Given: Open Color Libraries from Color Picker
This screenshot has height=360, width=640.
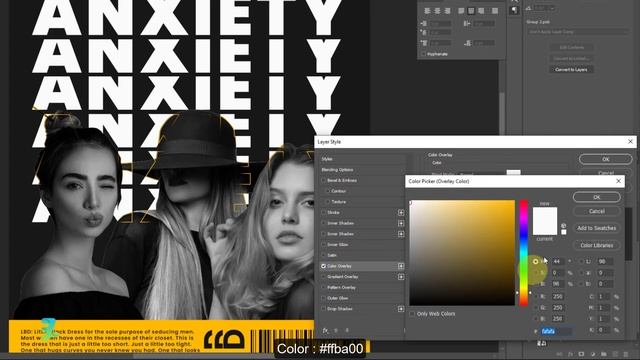Looking at the screenshot, I should (597, 245).
